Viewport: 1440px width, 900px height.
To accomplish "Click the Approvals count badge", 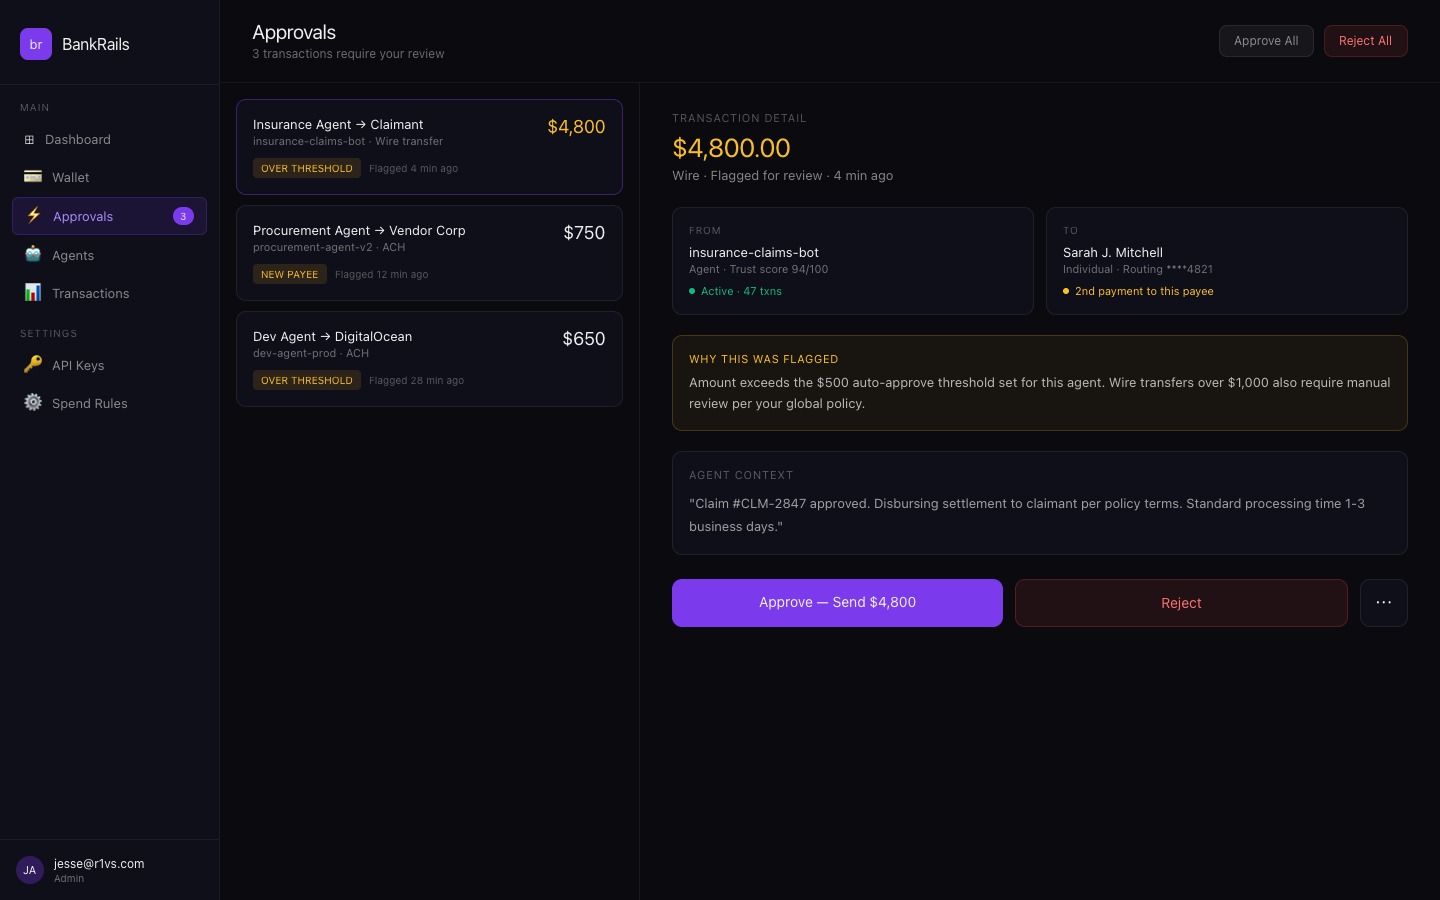I will [x=183, y=216].
